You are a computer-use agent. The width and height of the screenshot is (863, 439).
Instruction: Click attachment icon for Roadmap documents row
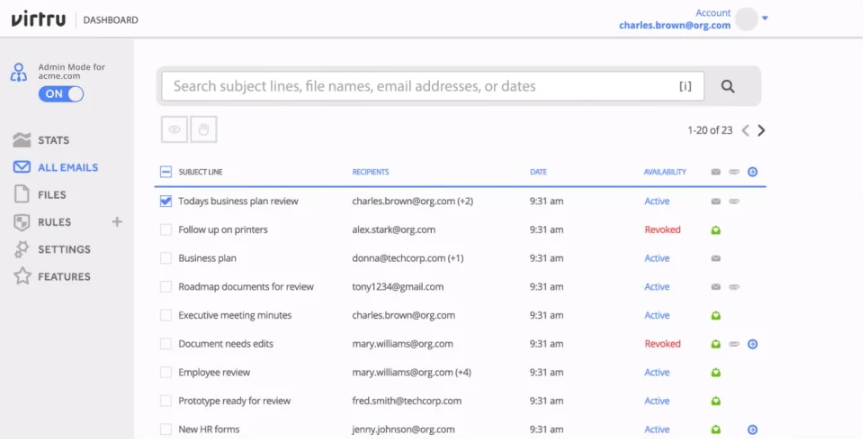[734, 287]
